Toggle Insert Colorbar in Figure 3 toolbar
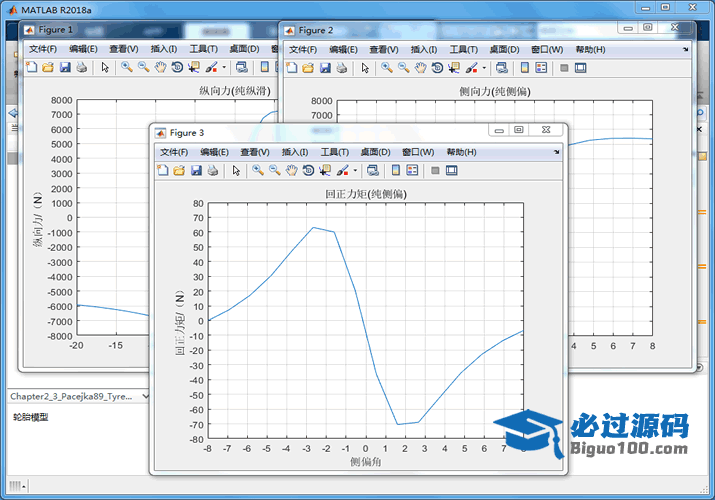 click(x=396, y=171)
